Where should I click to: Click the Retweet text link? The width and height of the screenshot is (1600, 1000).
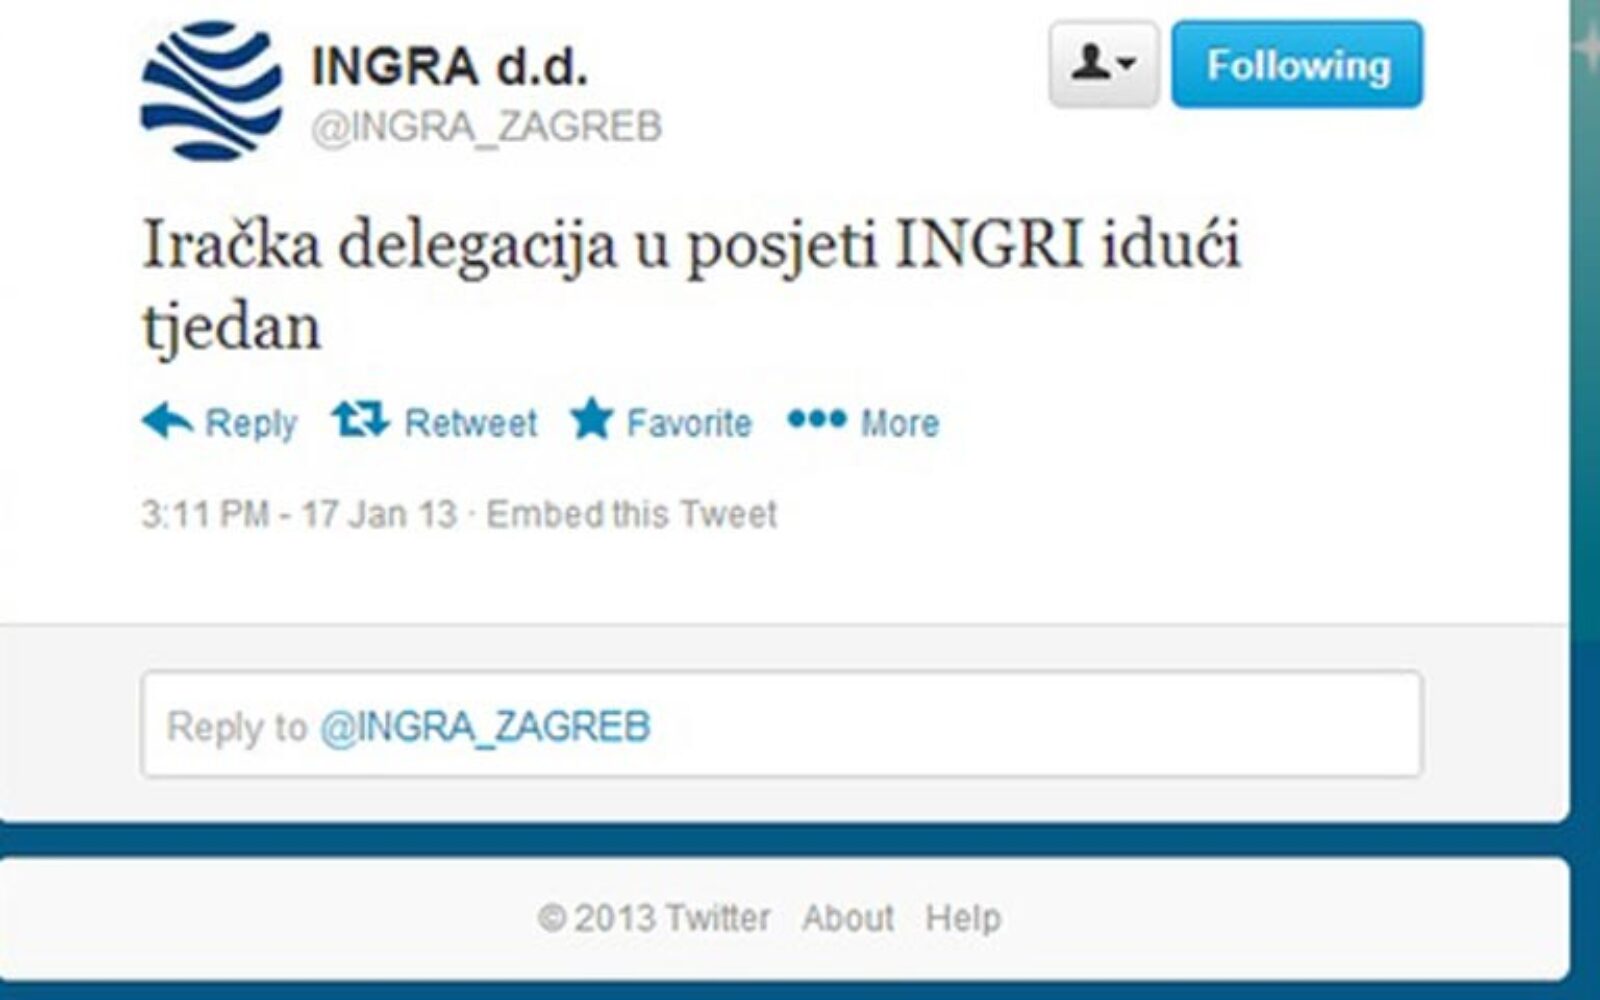tap(471, 424)
